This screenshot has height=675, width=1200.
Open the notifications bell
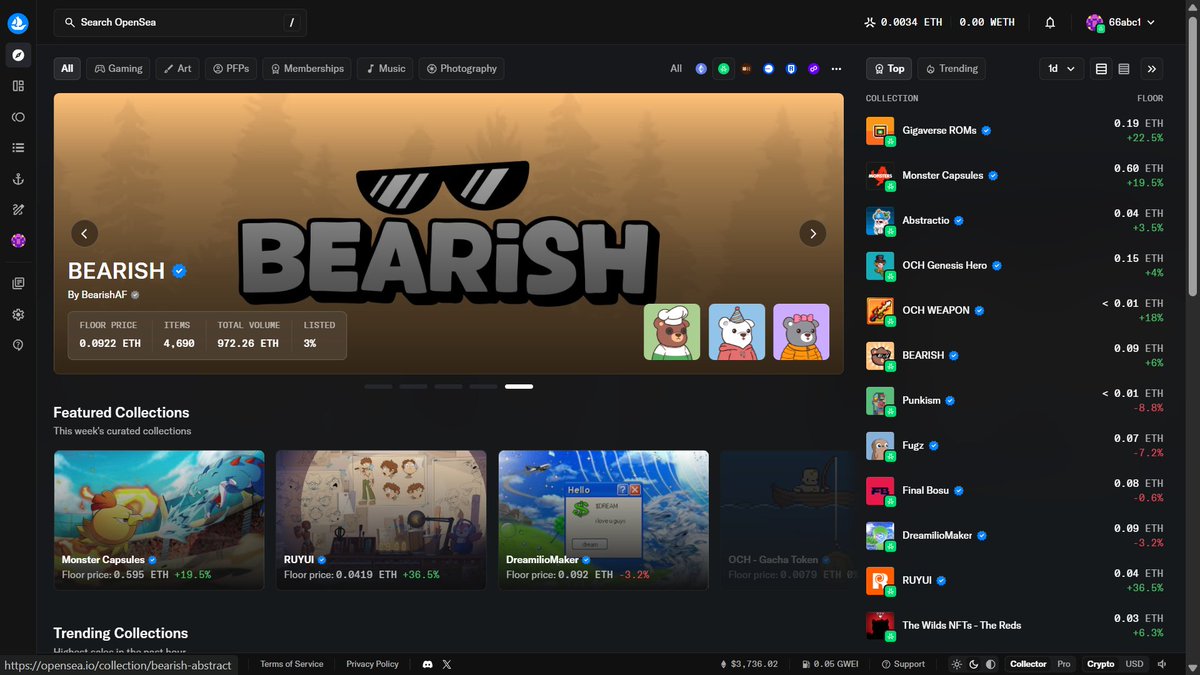[1050, 22]
